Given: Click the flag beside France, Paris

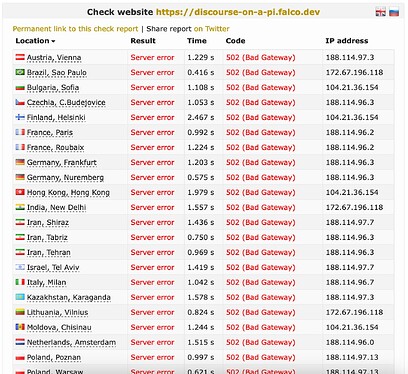Looking at the screenshot, I should click(x=20, y=132).
